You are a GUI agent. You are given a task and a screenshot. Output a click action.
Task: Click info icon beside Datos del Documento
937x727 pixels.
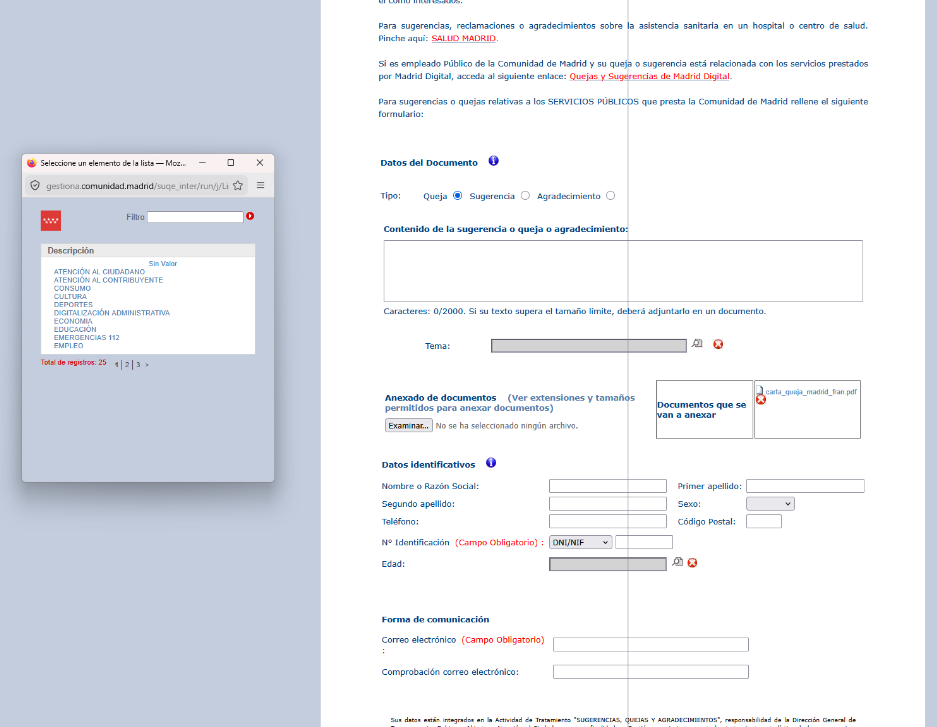pos(493,161)
